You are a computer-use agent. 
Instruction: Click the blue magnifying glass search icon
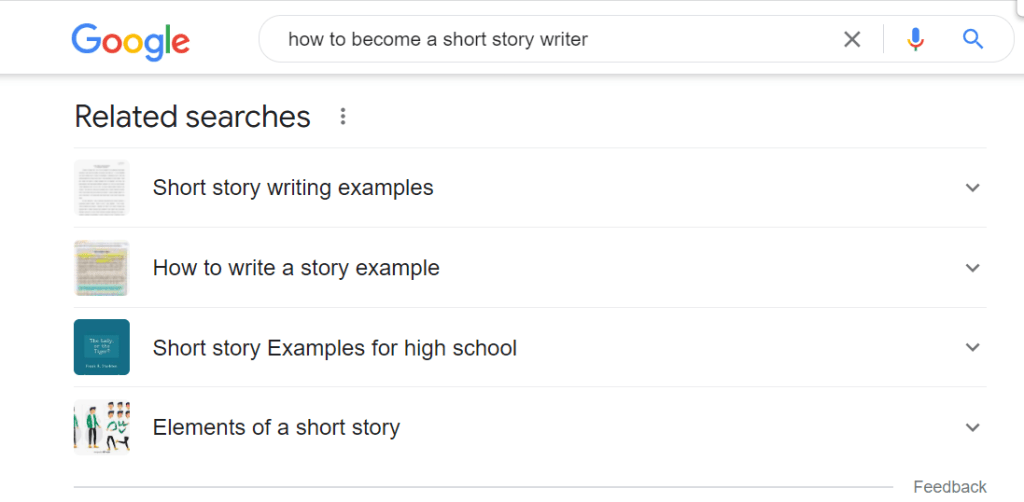pos(973,40)
